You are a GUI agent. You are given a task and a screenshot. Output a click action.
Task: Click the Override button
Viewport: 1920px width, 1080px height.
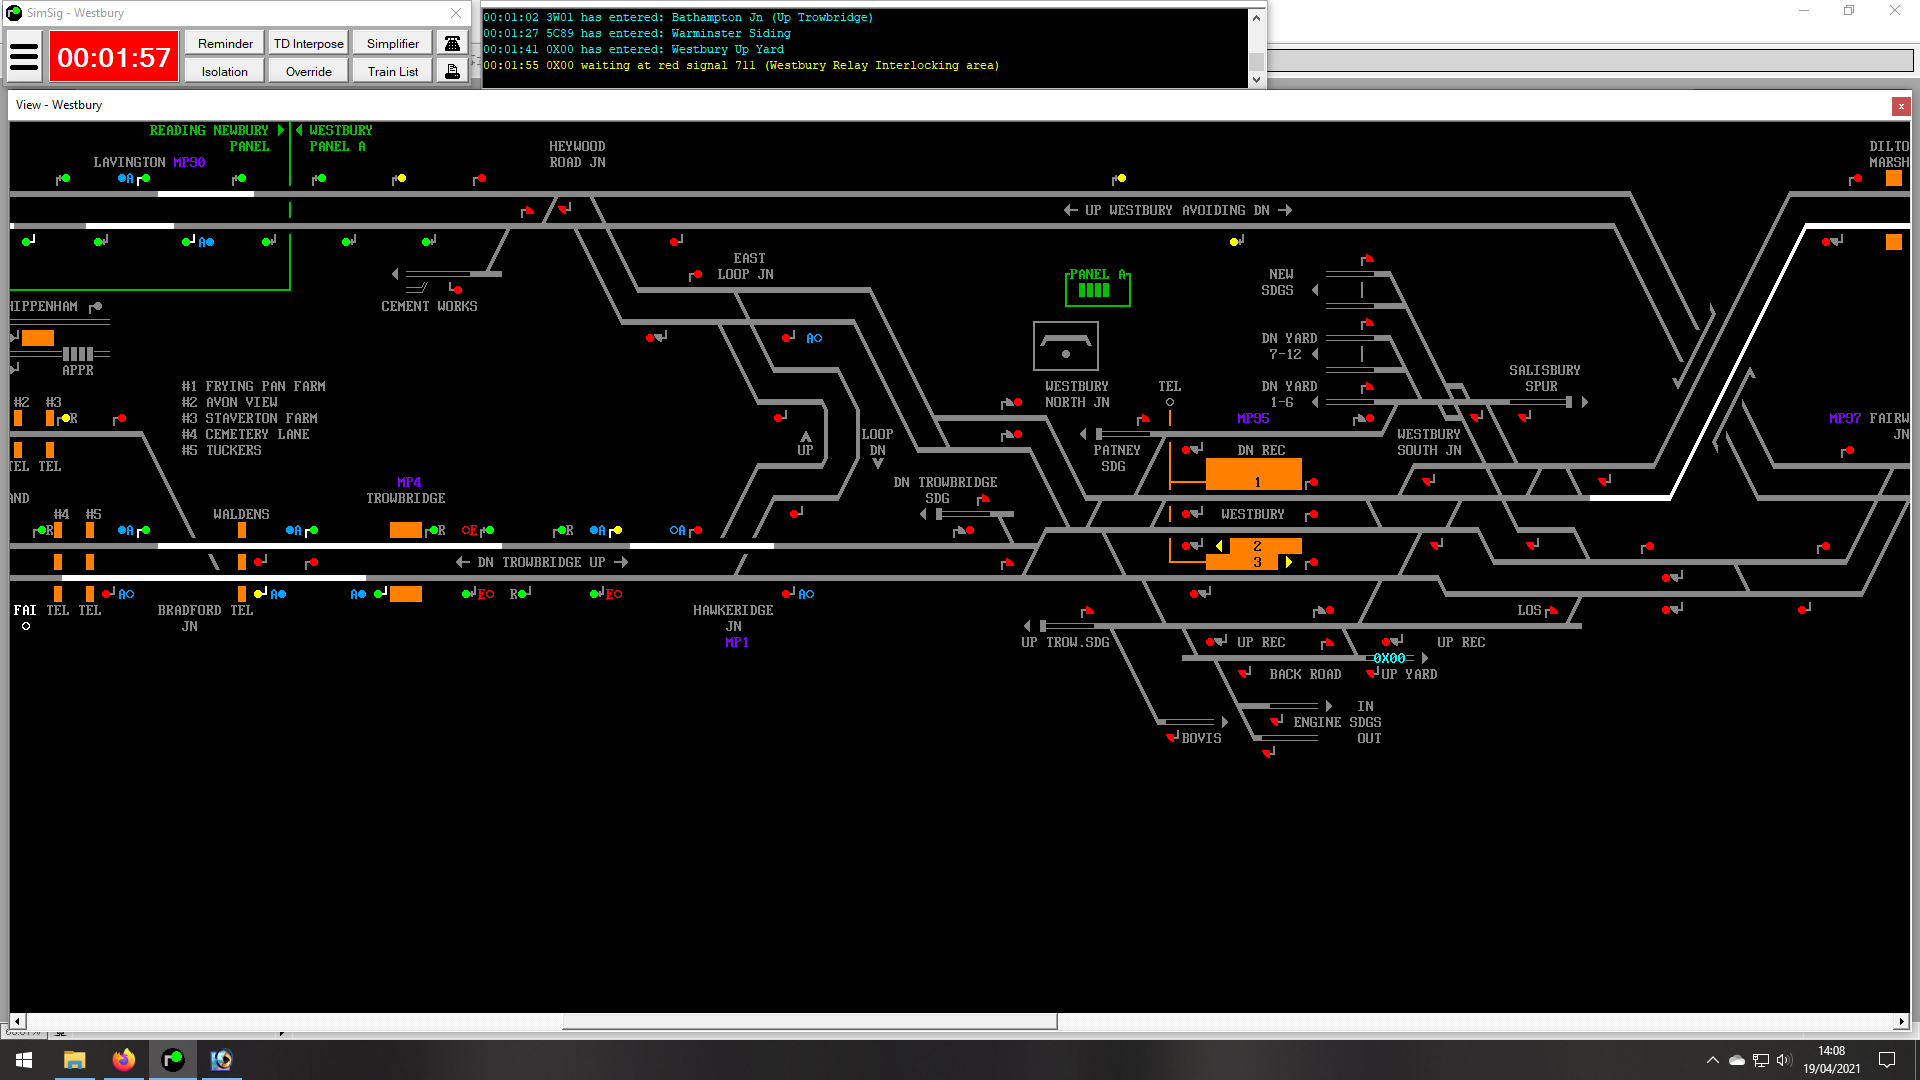click(309, 71)
